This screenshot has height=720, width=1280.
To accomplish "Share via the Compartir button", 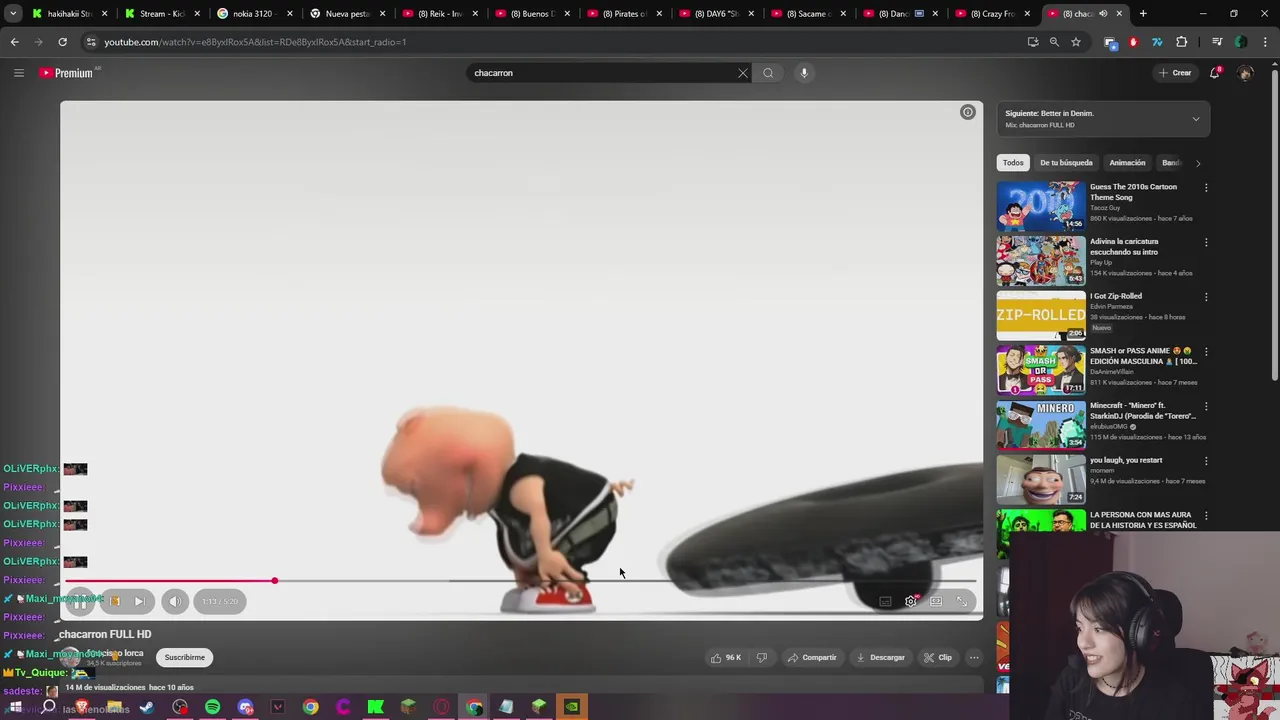I will pos(812,657).
